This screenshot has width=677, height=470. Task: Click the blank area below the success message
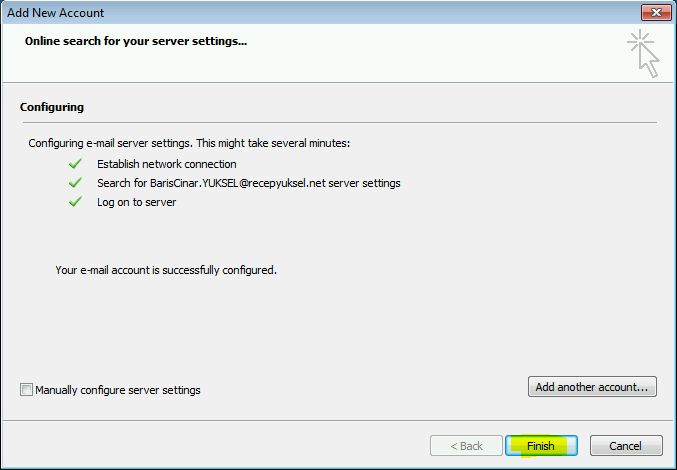(x=337, y=324)
